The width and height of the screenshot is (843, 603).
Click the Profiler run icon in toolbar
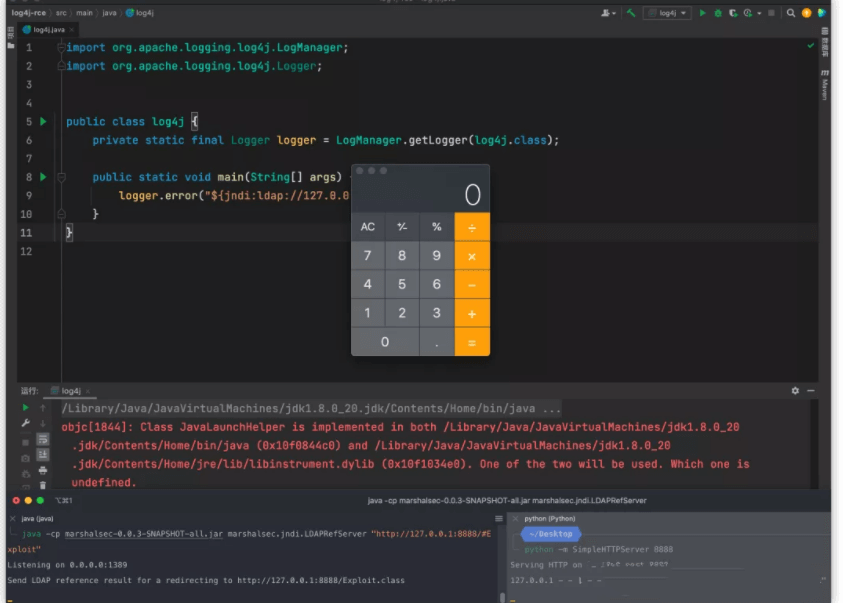click(748, 13)
